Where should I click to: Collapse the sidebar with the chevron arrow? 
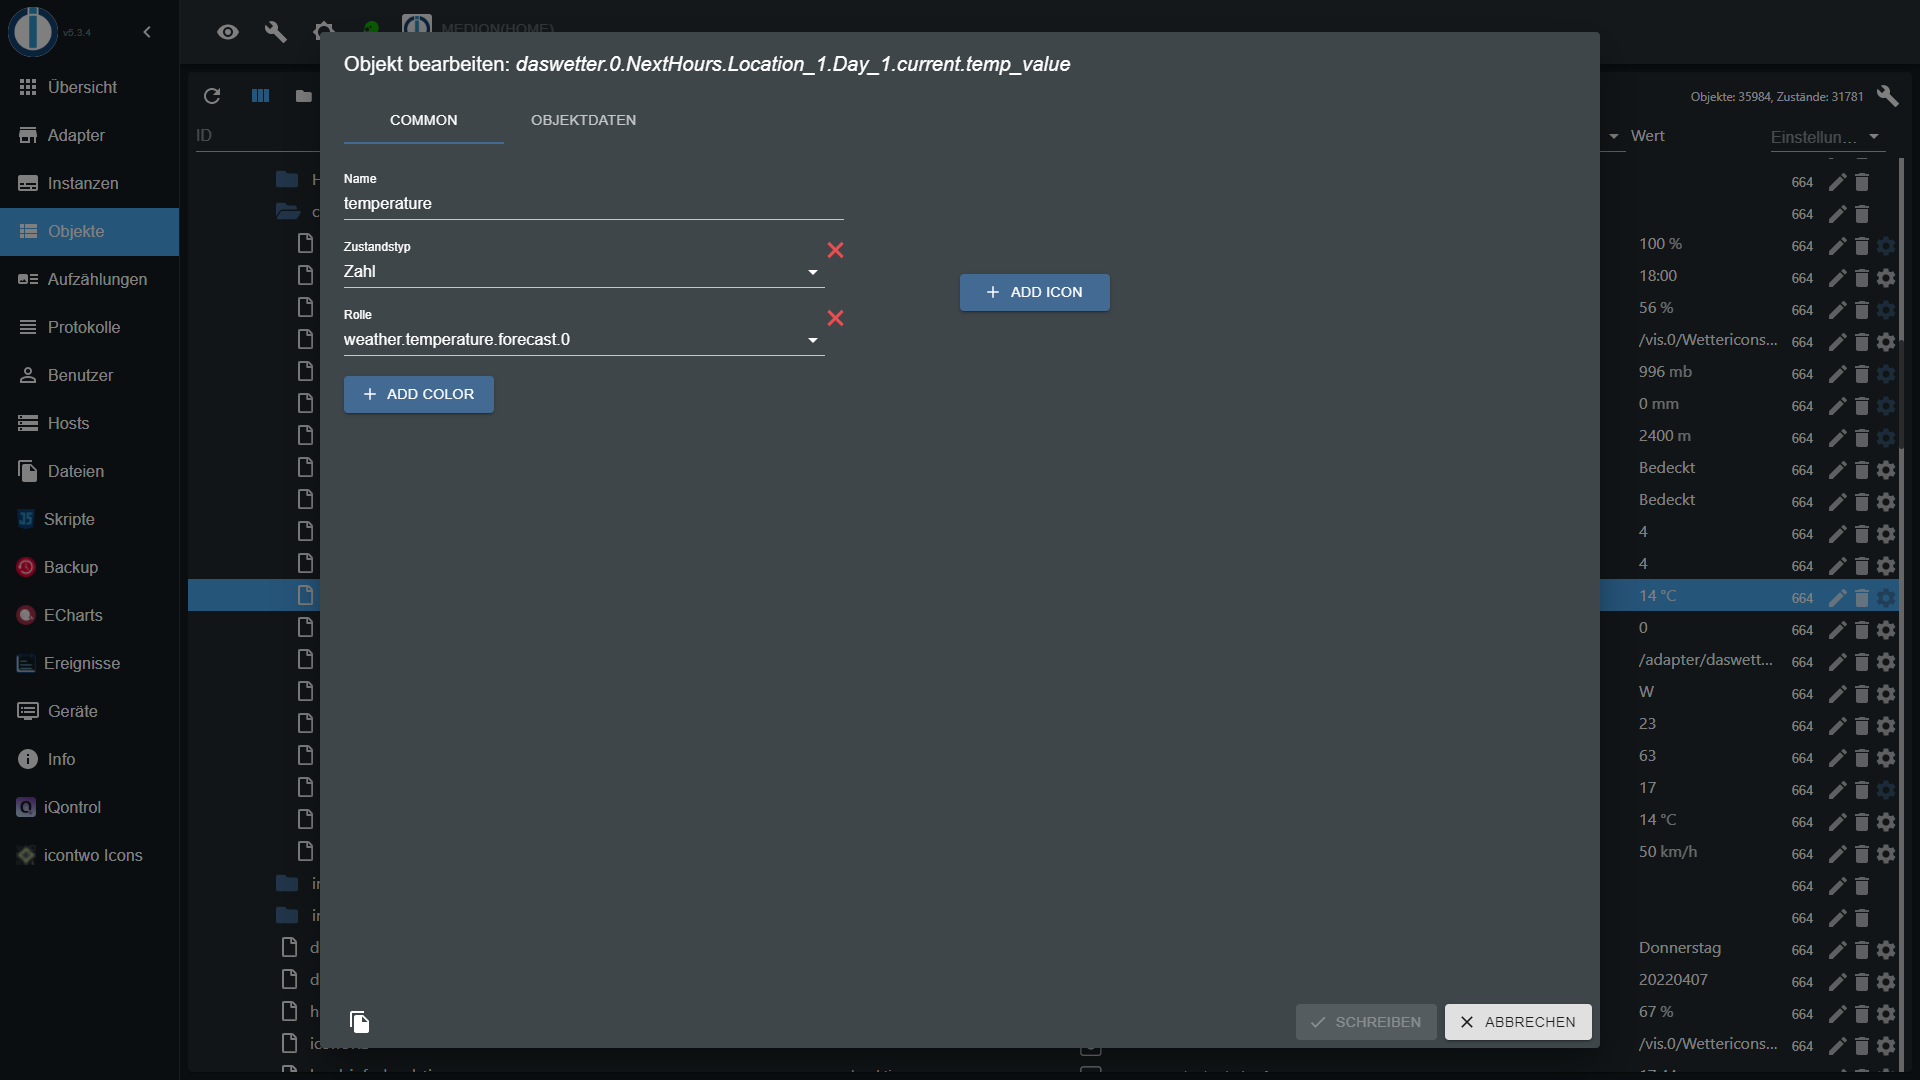pyautogui.click(x=147, y=32)
